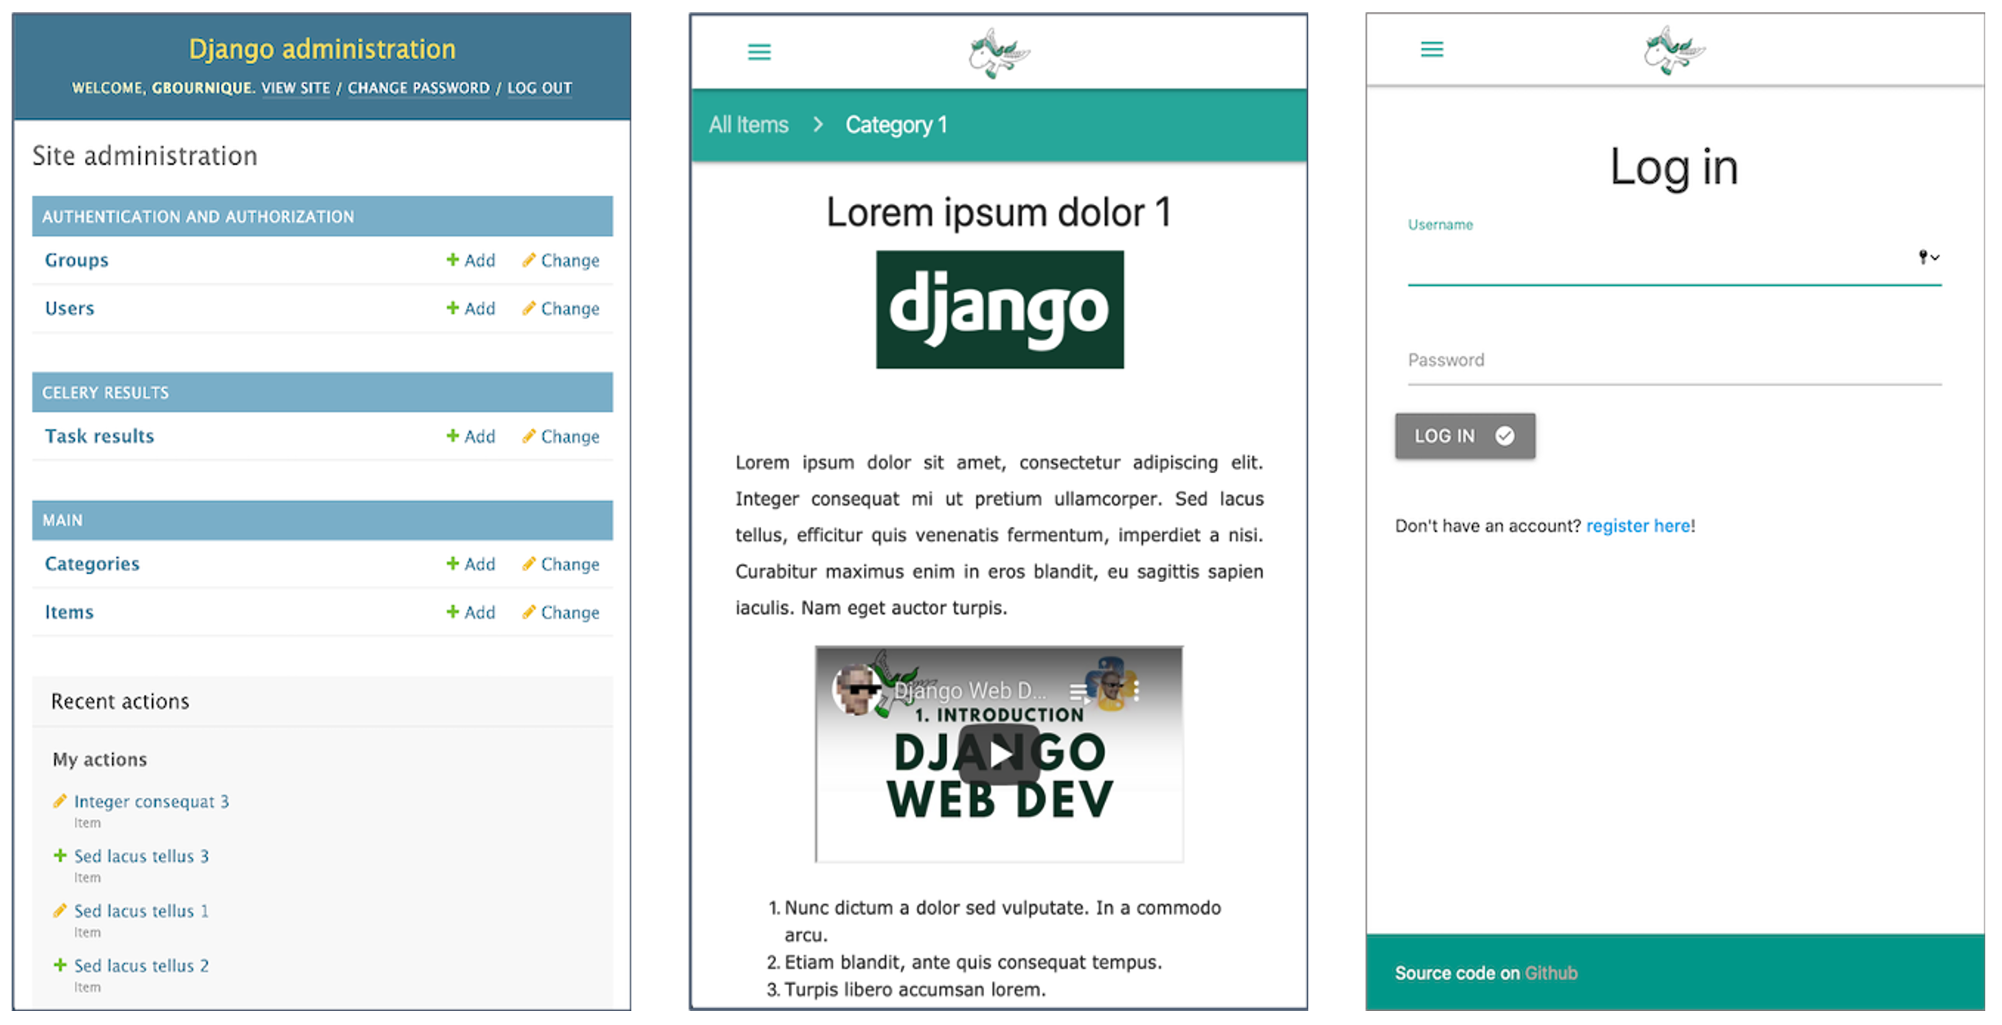
Task: Click the unicorn logo above Category 1 breadcrumb
Action: [998, 53]
